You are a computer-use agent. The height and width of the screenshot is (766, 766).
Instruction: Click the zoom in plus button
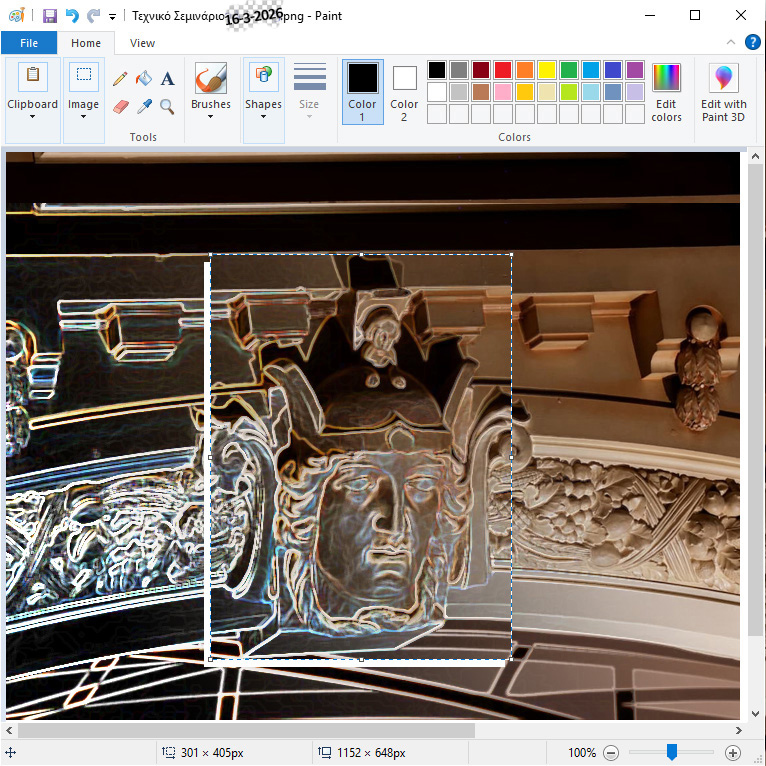point(732,752)
